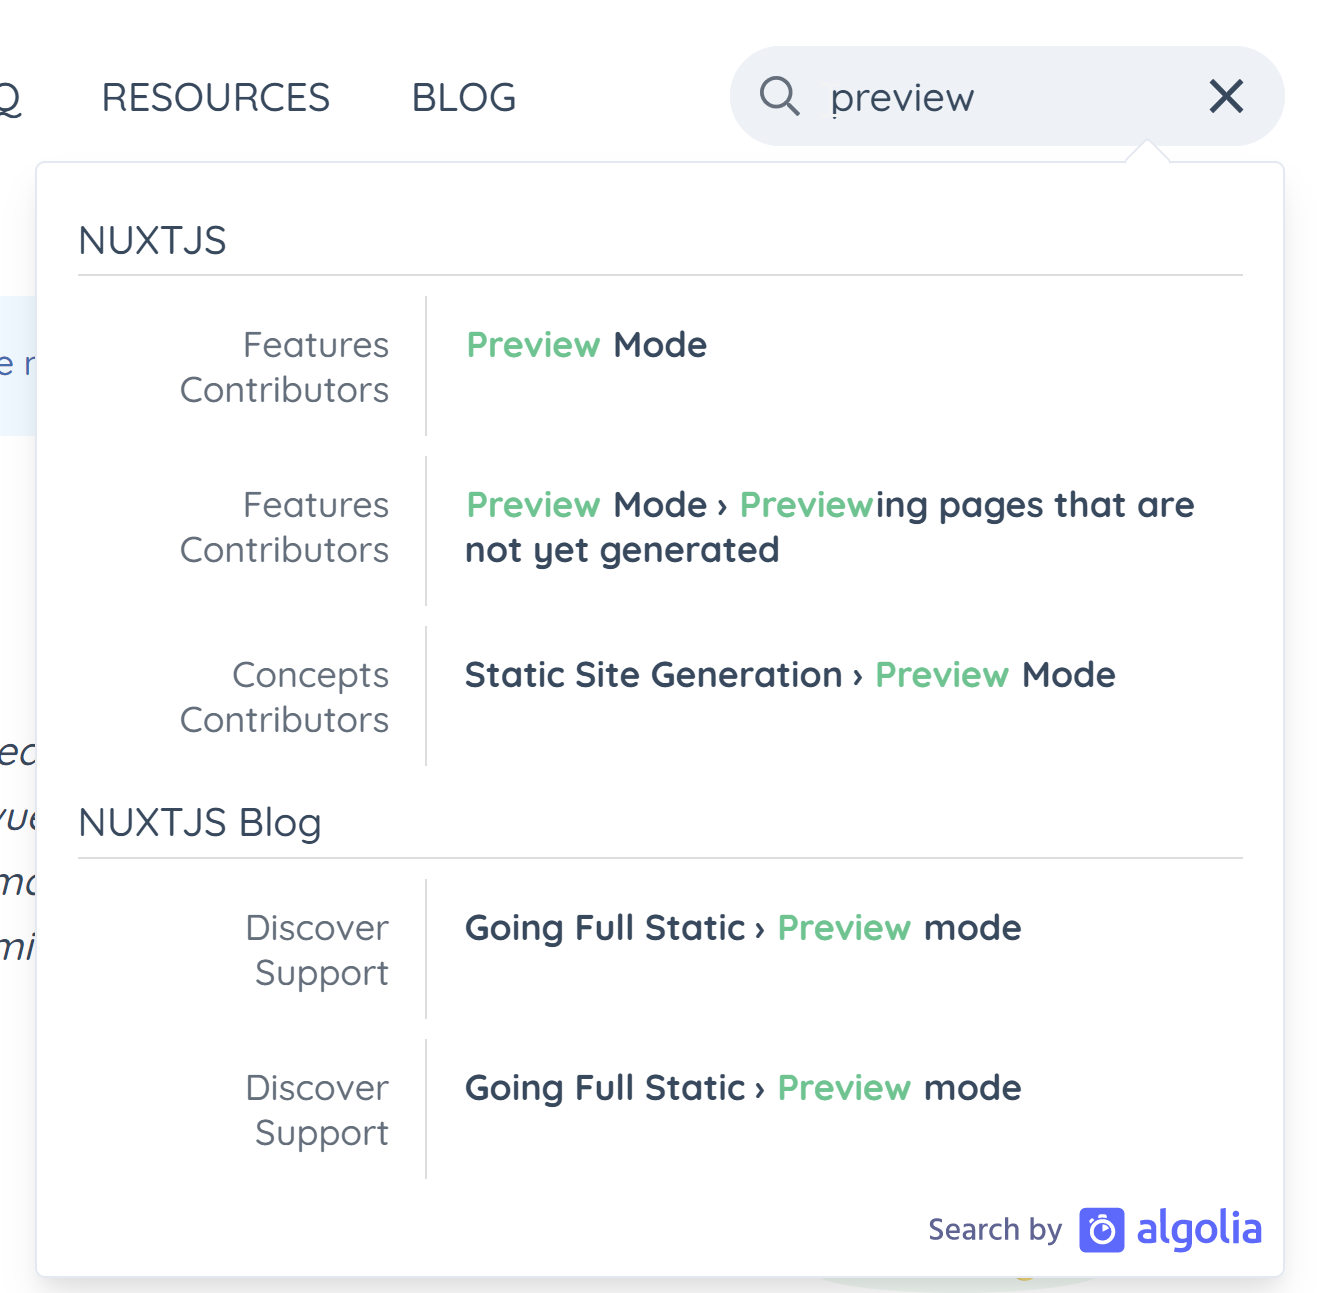Click the 'Concepts Contributors' label

(284, 697)
